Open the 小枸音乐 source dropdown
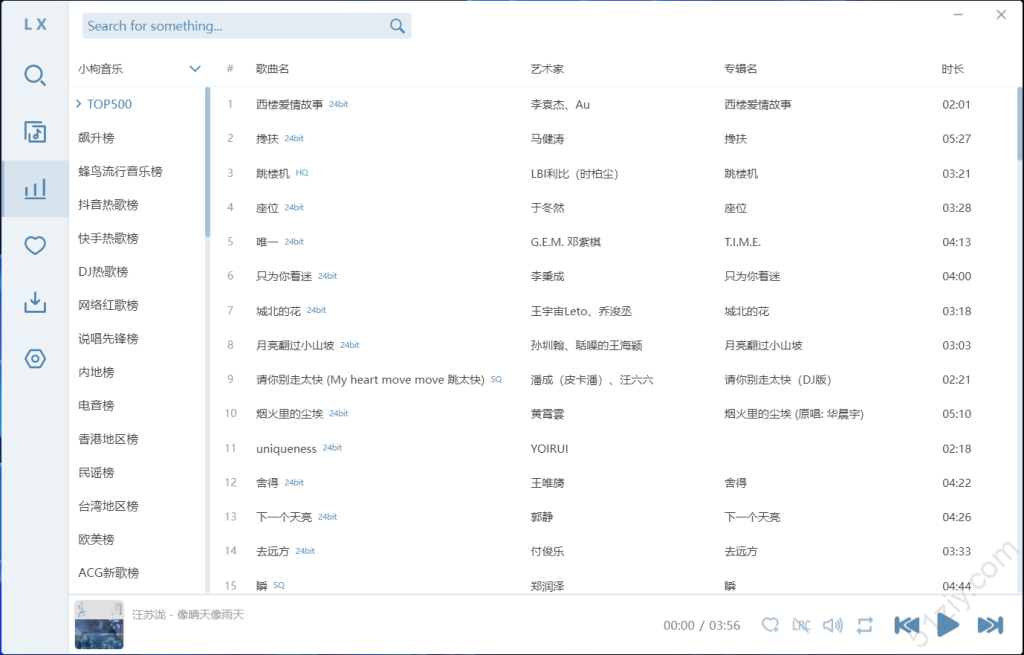The height and width of the screenshot is (655, 1024). click(x=139, y=69)
